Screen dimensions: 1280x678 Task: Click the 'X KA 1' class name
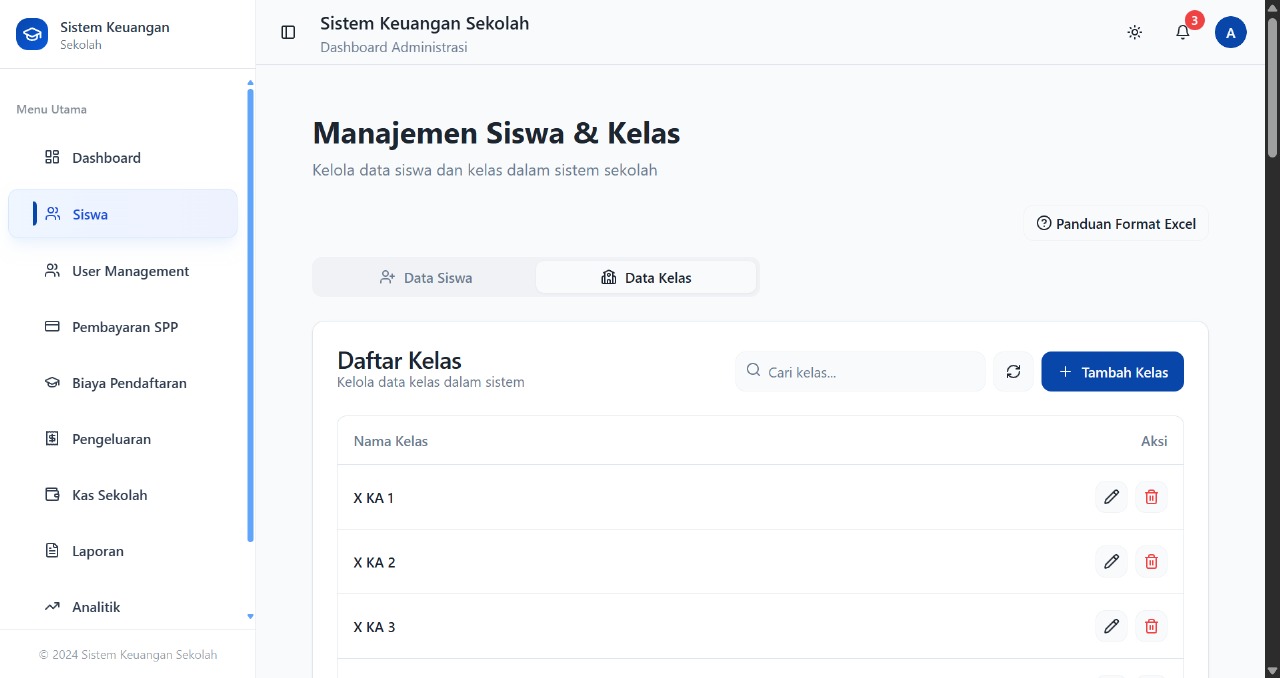coord(374,498)
